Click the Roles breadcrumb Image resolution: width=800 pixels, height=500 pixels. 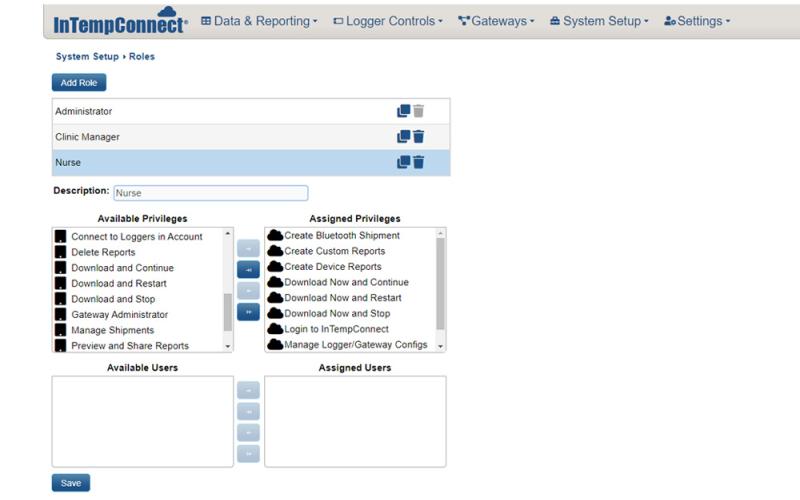pyautogui.click(x=141, y=56)
